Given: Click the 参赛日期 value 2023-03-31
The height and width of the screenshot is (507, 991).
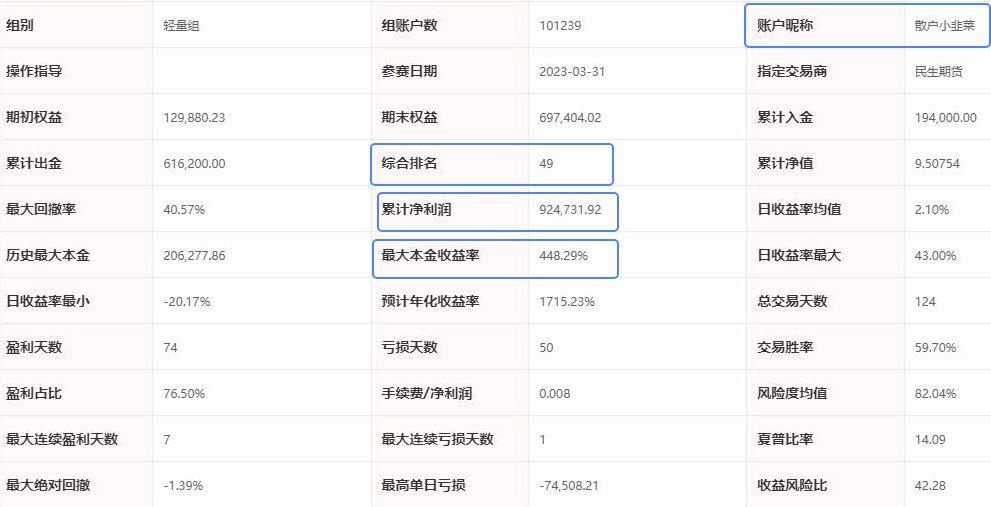Looking at the screenshot, I should pyautogui.click(x=572, y=71).
